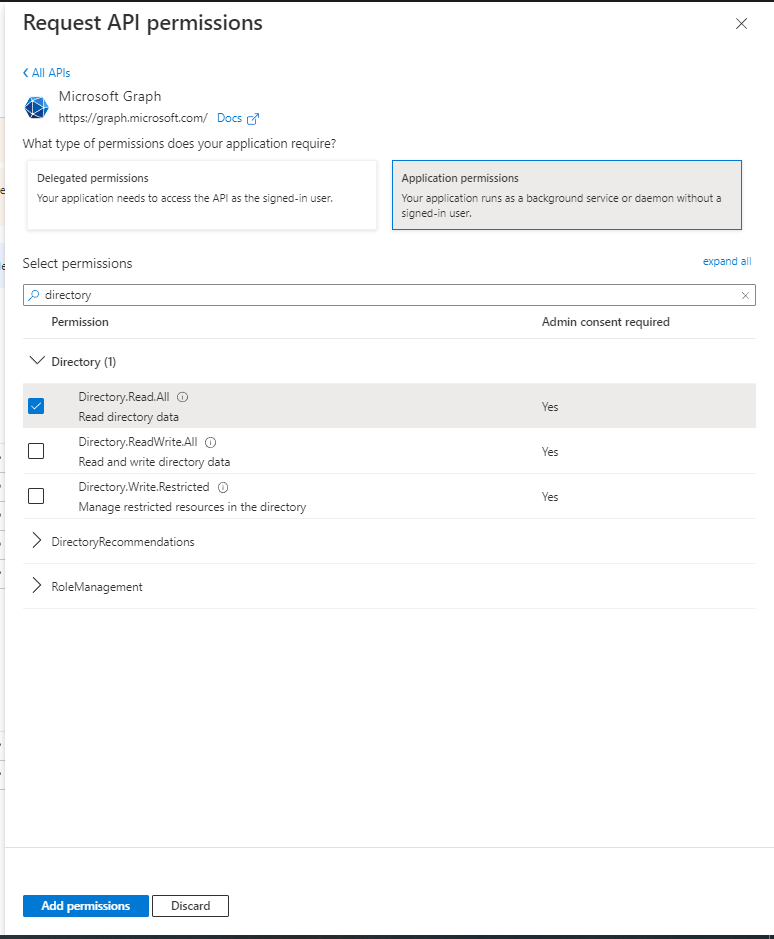Click the expand all link
Viewport: 774px width, 939px height.
tap(727, 261)
